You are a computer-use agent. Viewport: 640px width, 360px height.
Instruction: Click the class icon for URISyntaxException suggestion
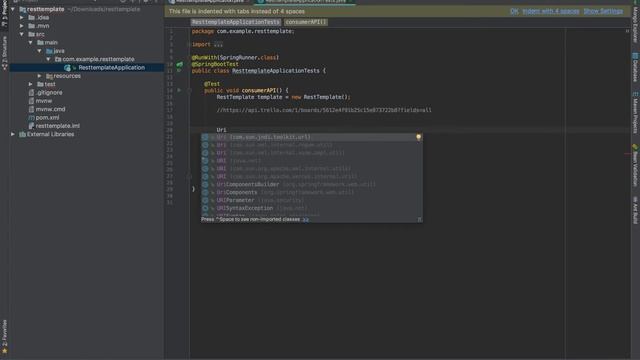pos(205,208)
